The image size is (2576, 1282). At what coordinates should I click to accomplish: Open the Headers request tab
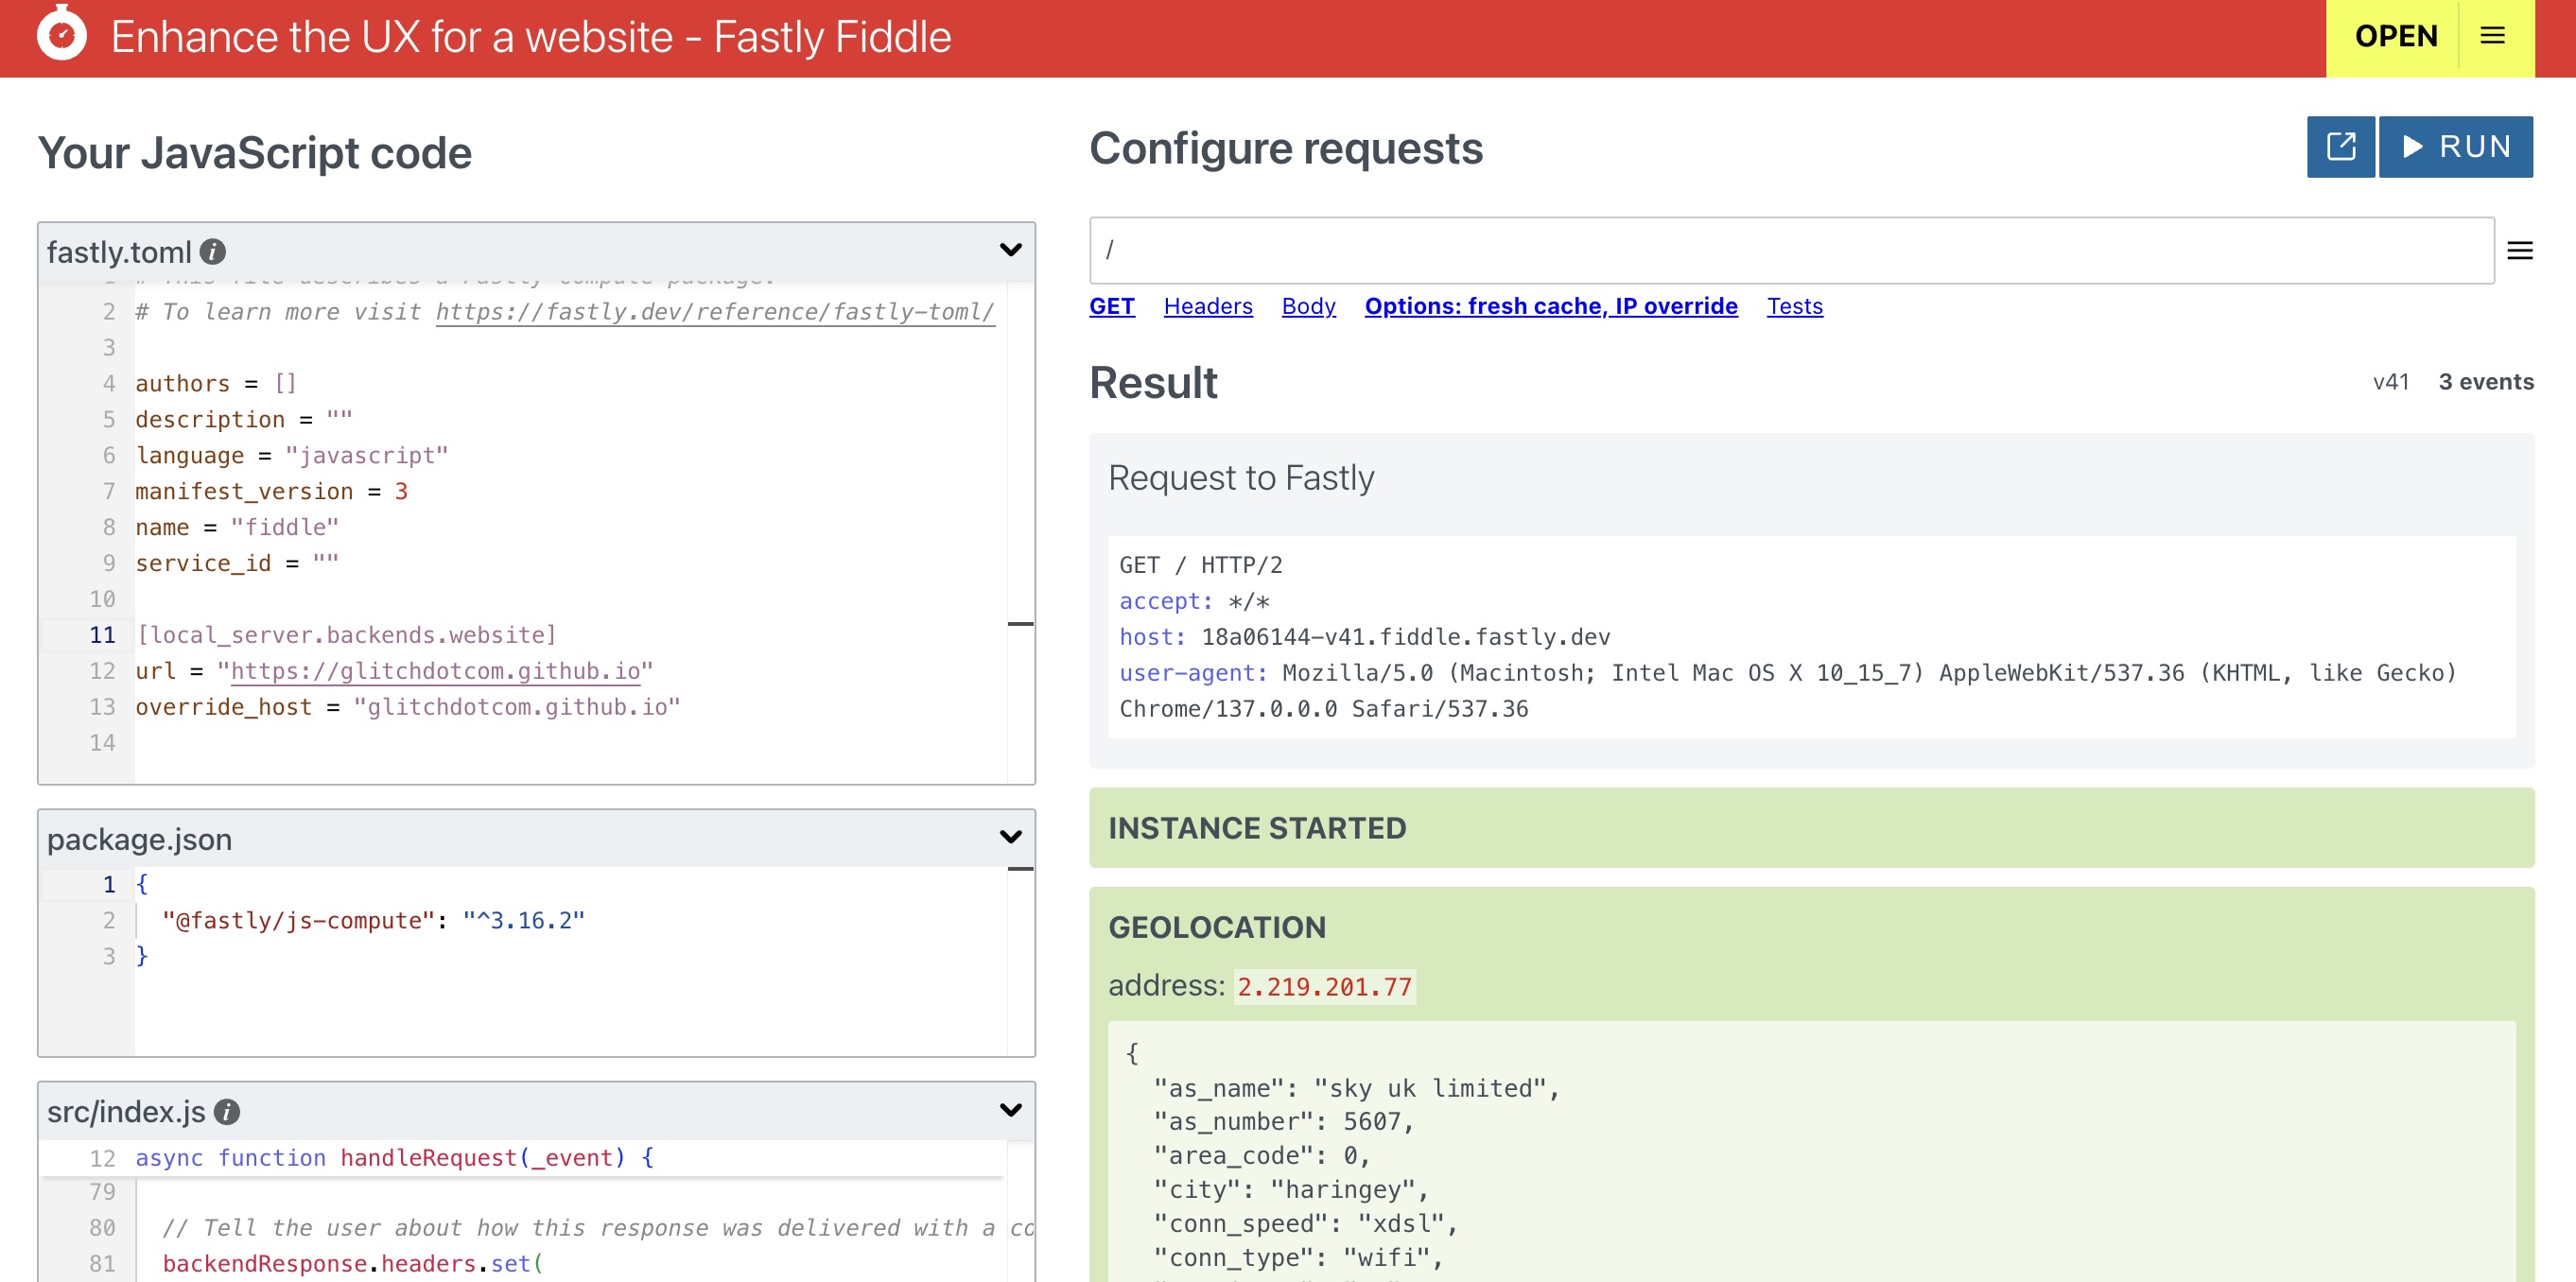tap(1207, 306)
